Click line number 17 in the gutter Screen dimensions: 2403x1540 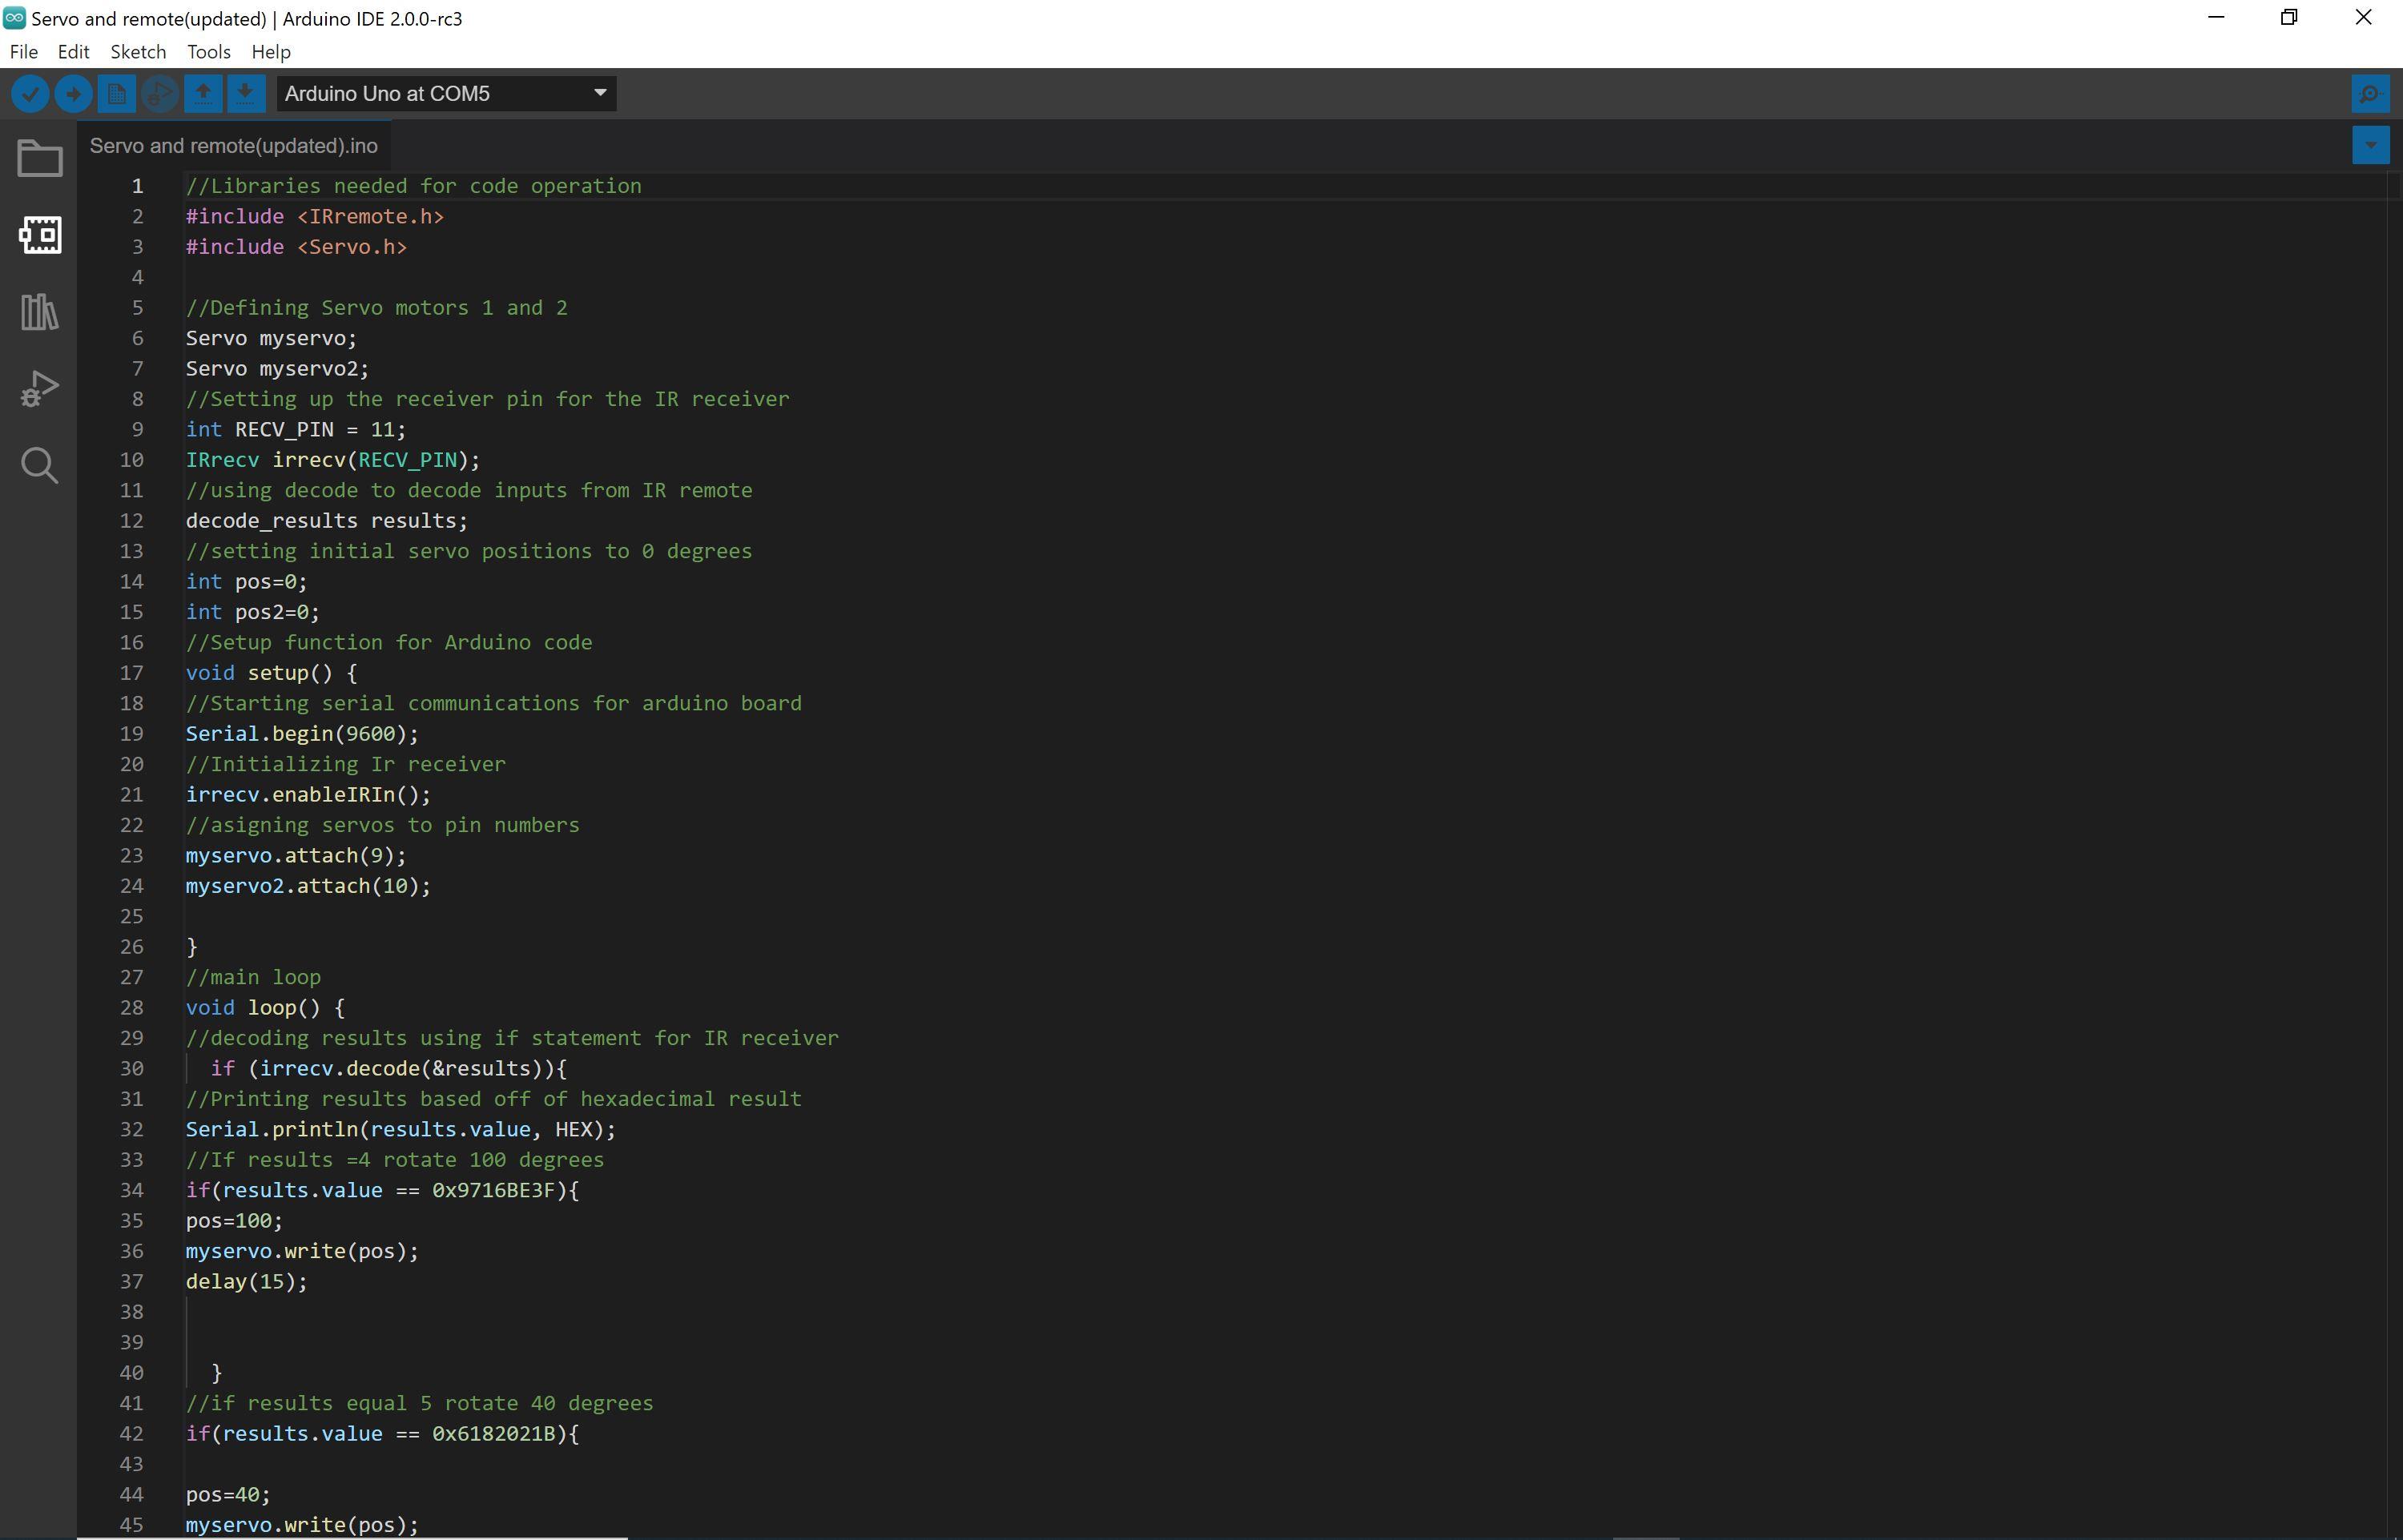(x=131, y=673)
